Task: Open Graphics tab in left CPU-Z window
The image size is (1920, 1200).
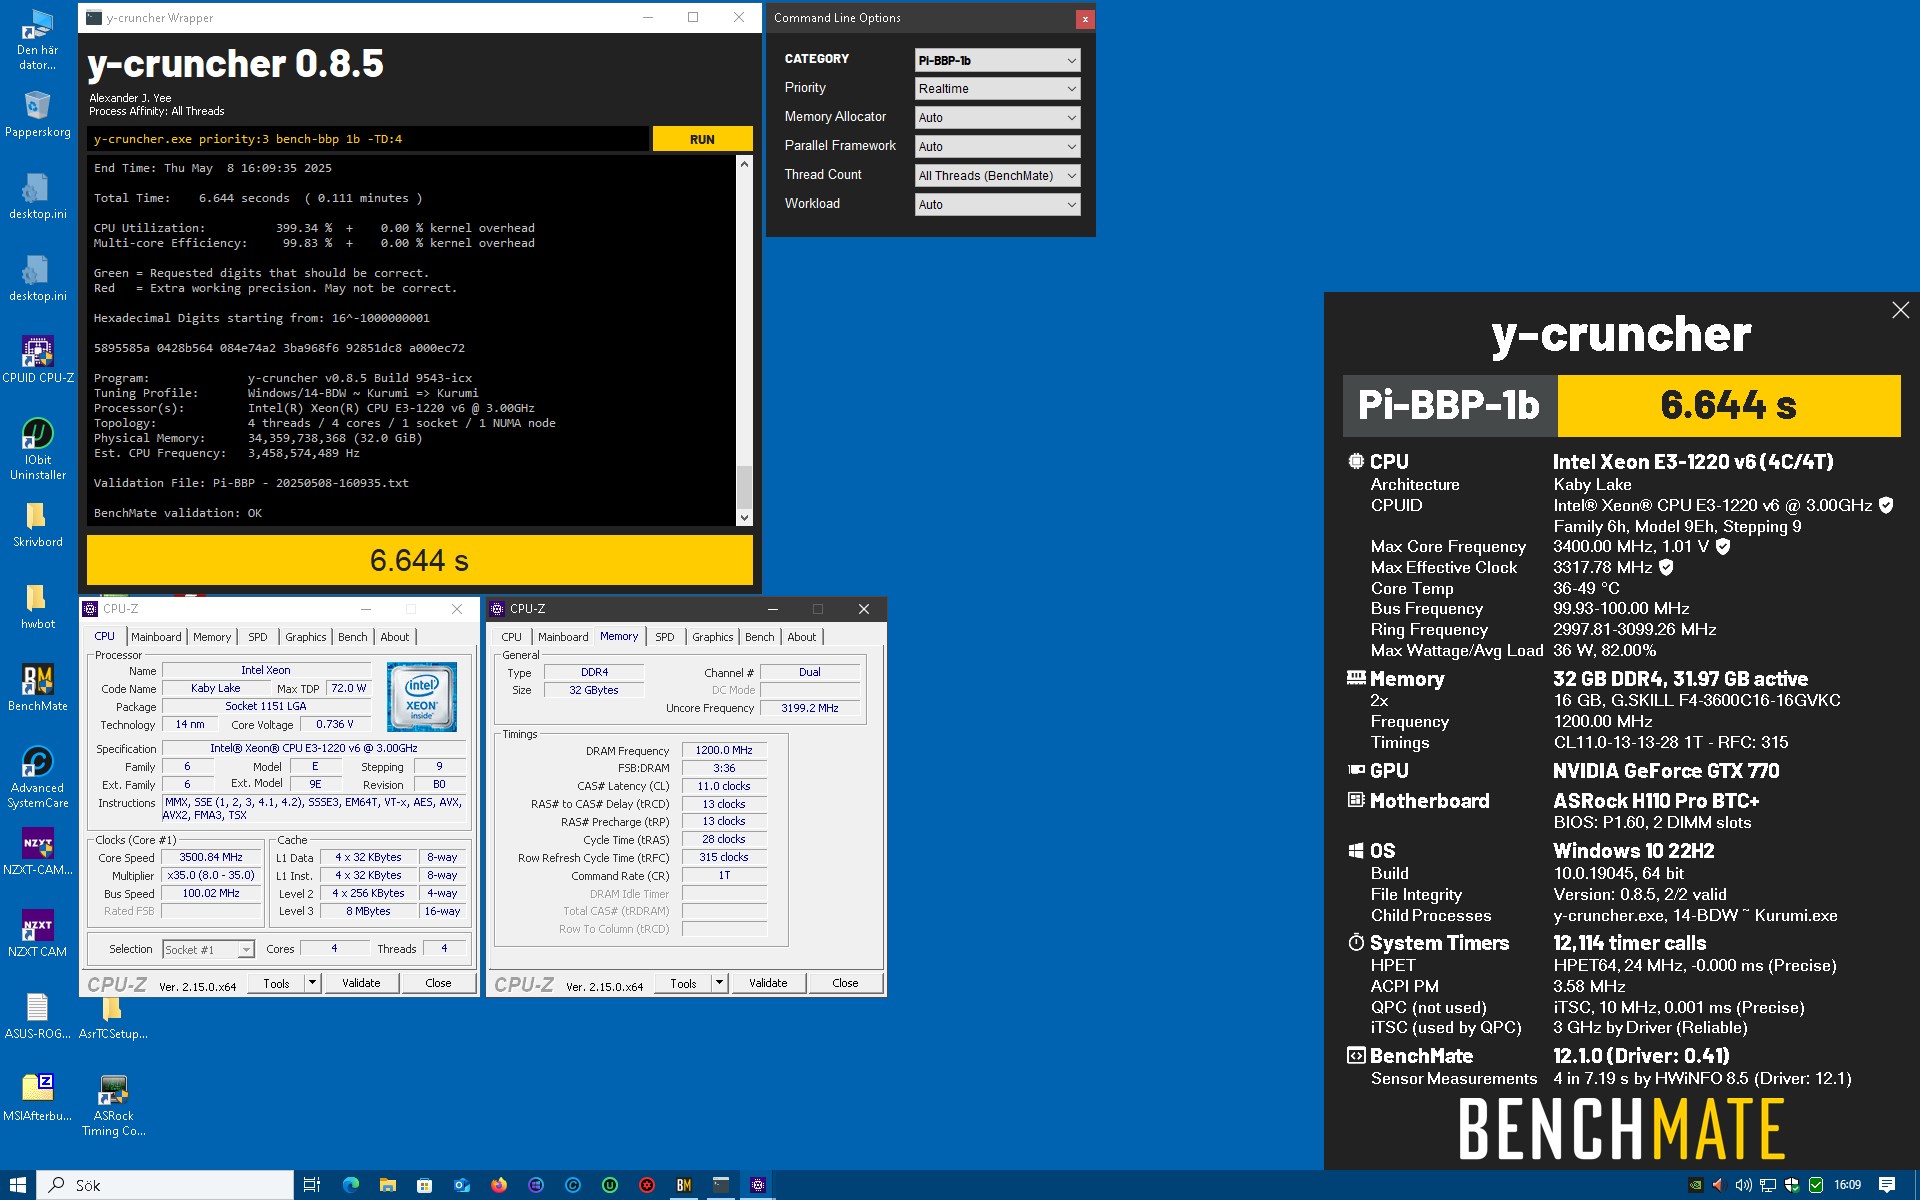Action: [x=305, y=637]
